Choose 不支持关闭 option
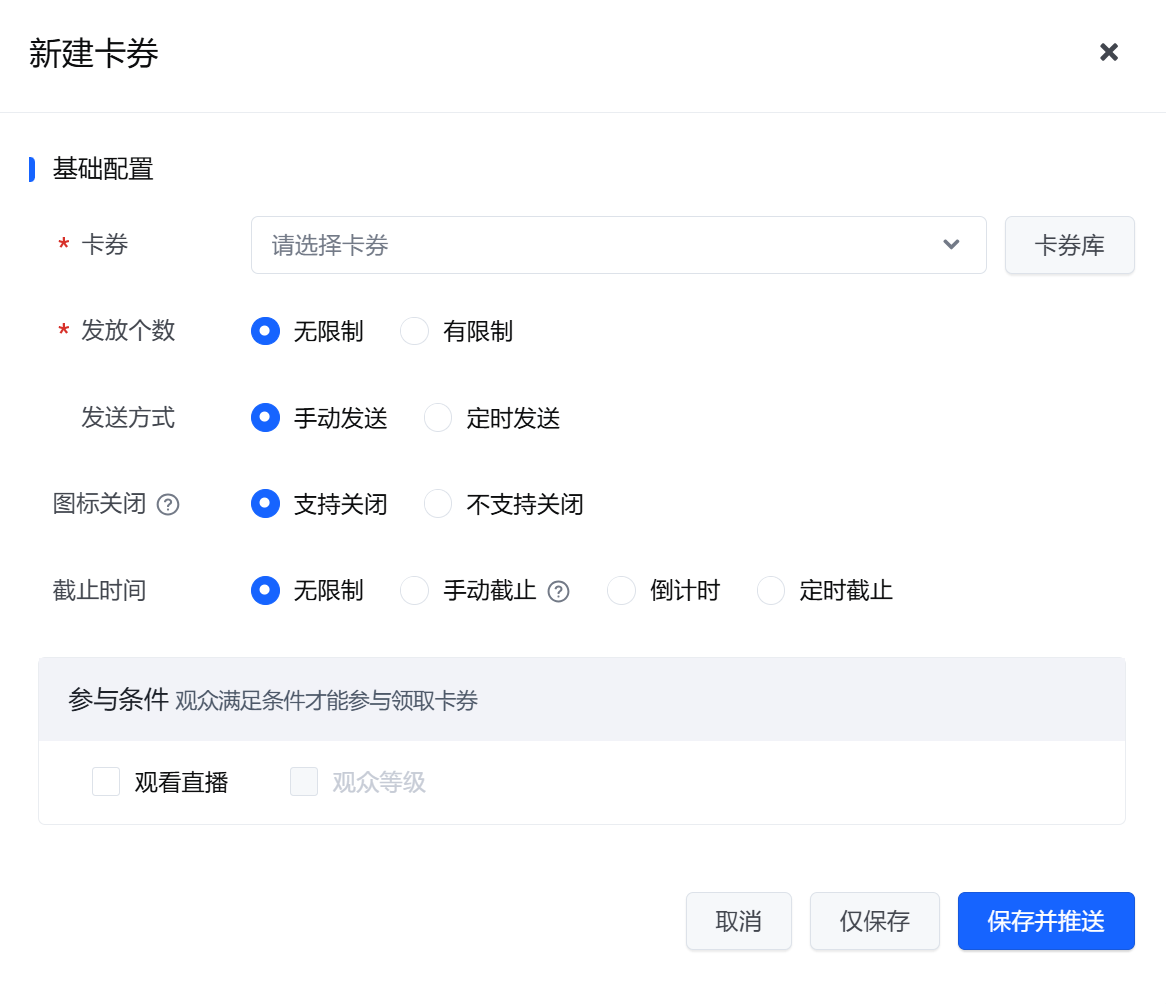Screen dimensions: 1166x1004 click(x=439, y=504)
